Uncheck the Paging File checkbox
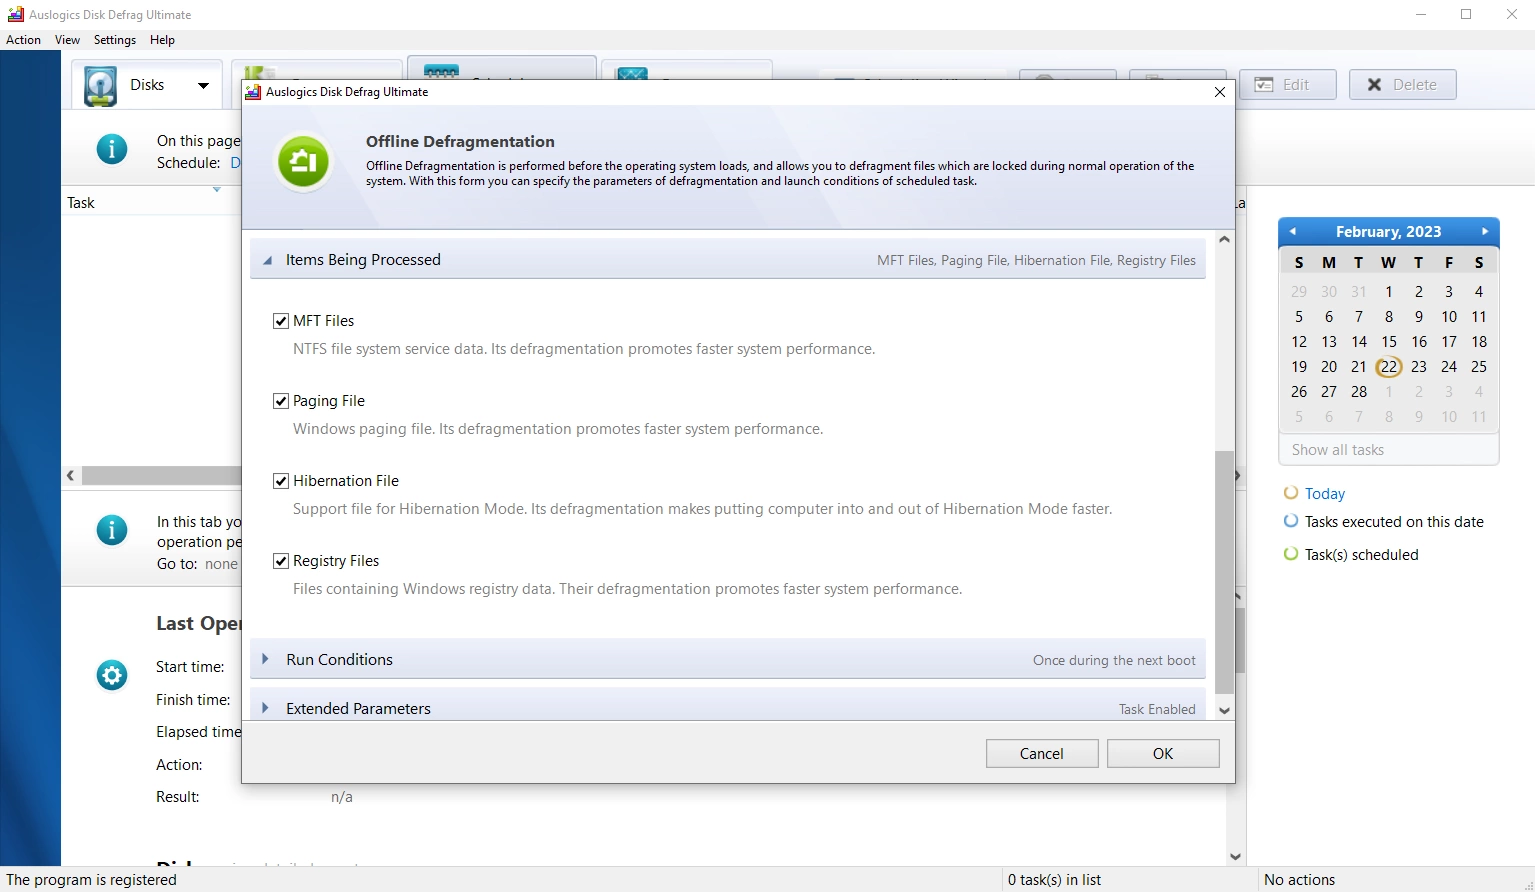1535x892 pixels. pos(281,401)
